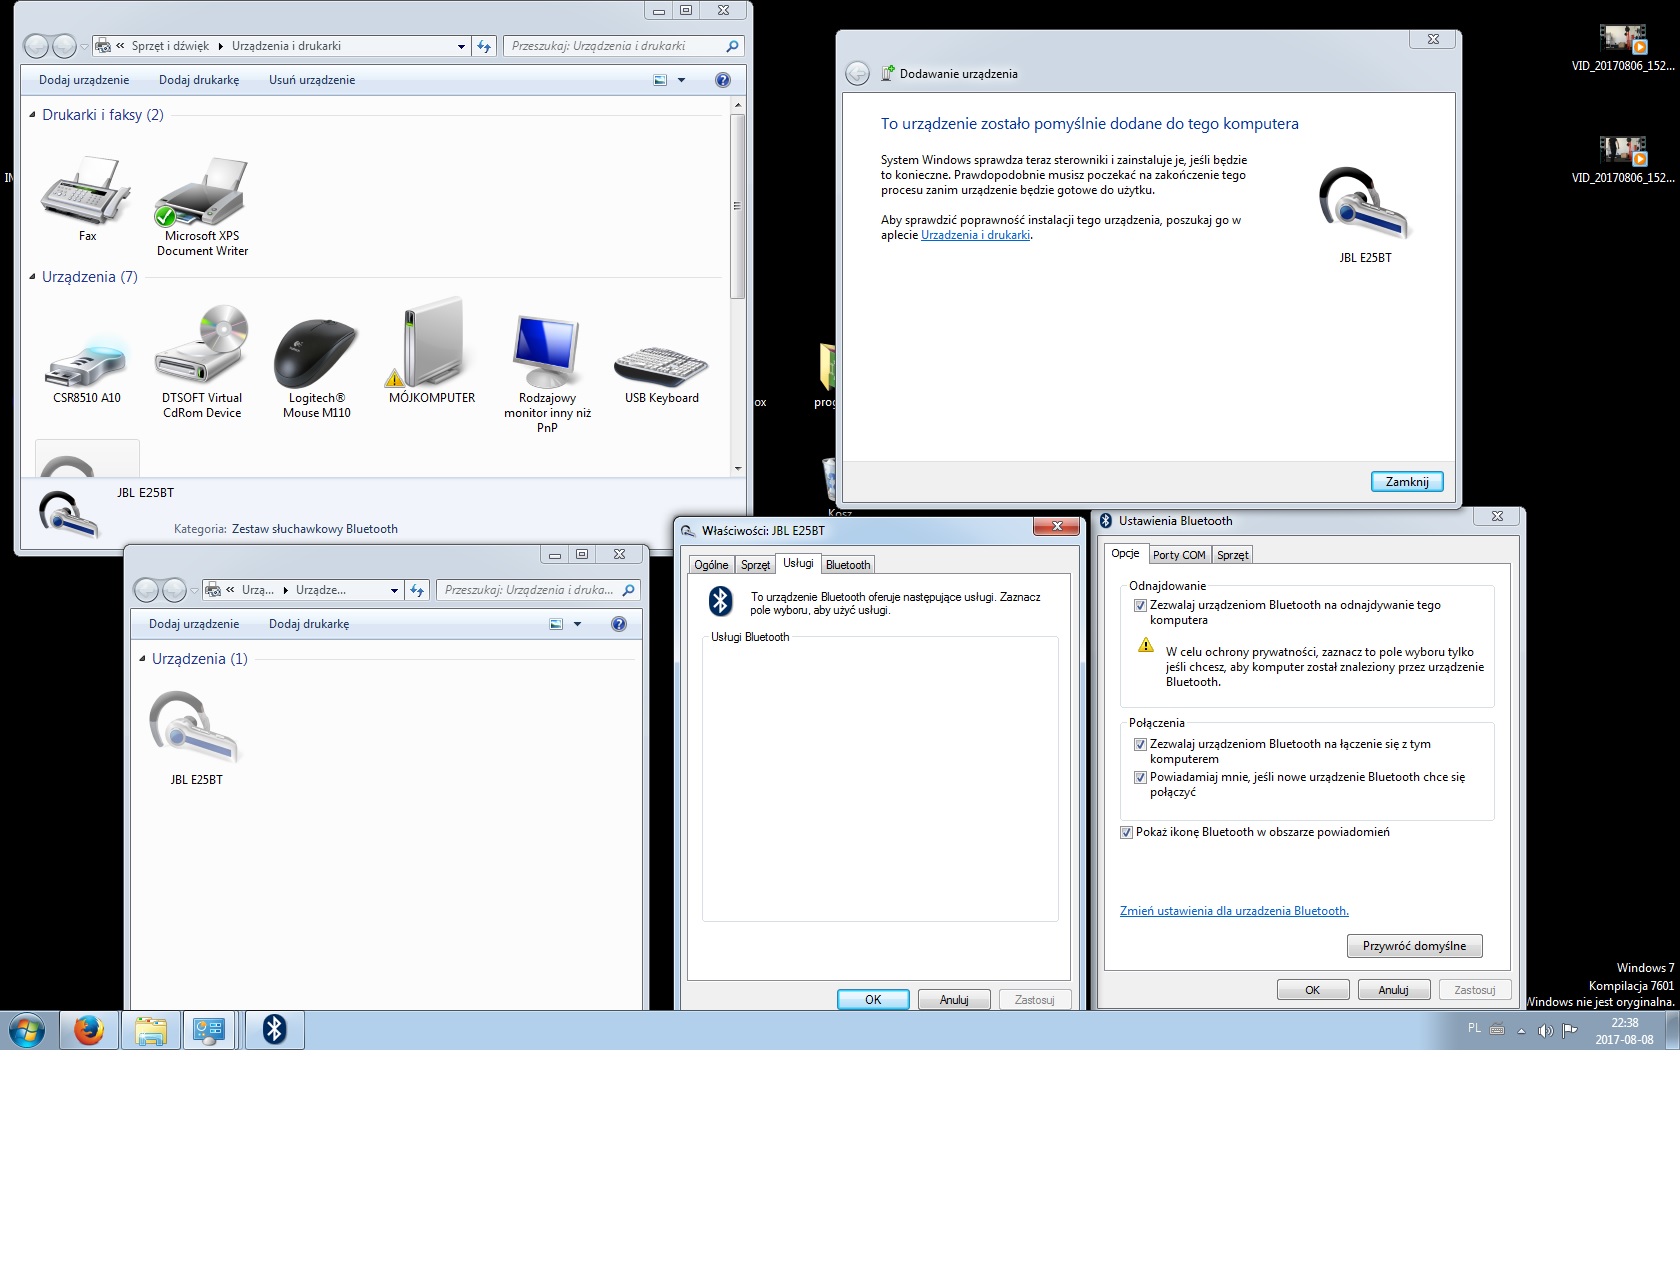
Task: Open the volume control in system tray
Action: [1545, 1030]
